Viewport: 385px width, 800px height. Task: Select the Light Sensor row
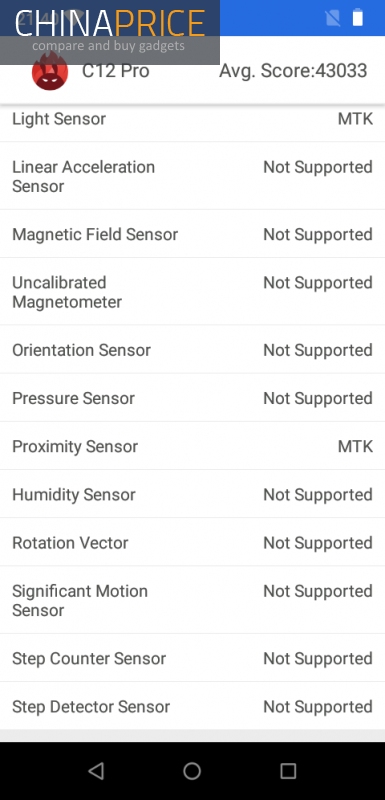click(192, 119)
